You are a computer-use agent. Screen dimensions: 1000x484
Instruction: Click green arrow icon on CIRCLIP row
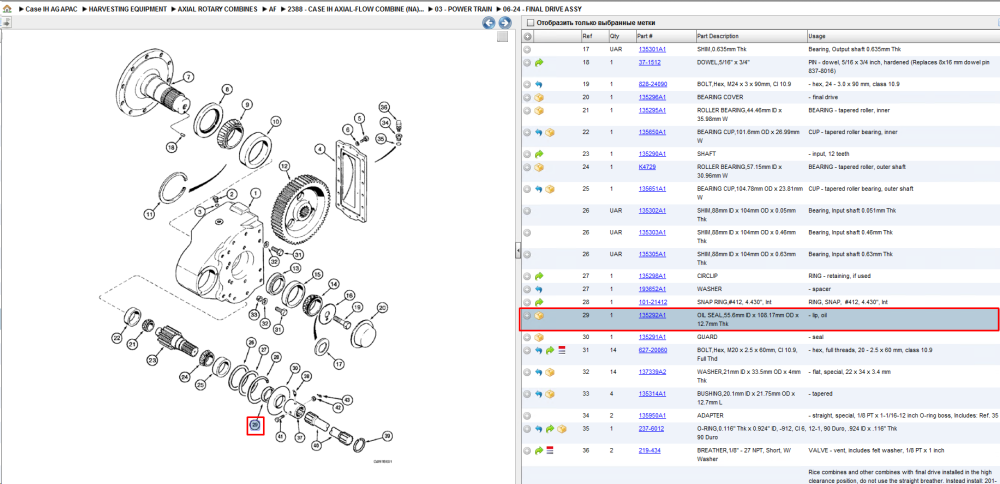pyautogui.click(x=539, y=276)
